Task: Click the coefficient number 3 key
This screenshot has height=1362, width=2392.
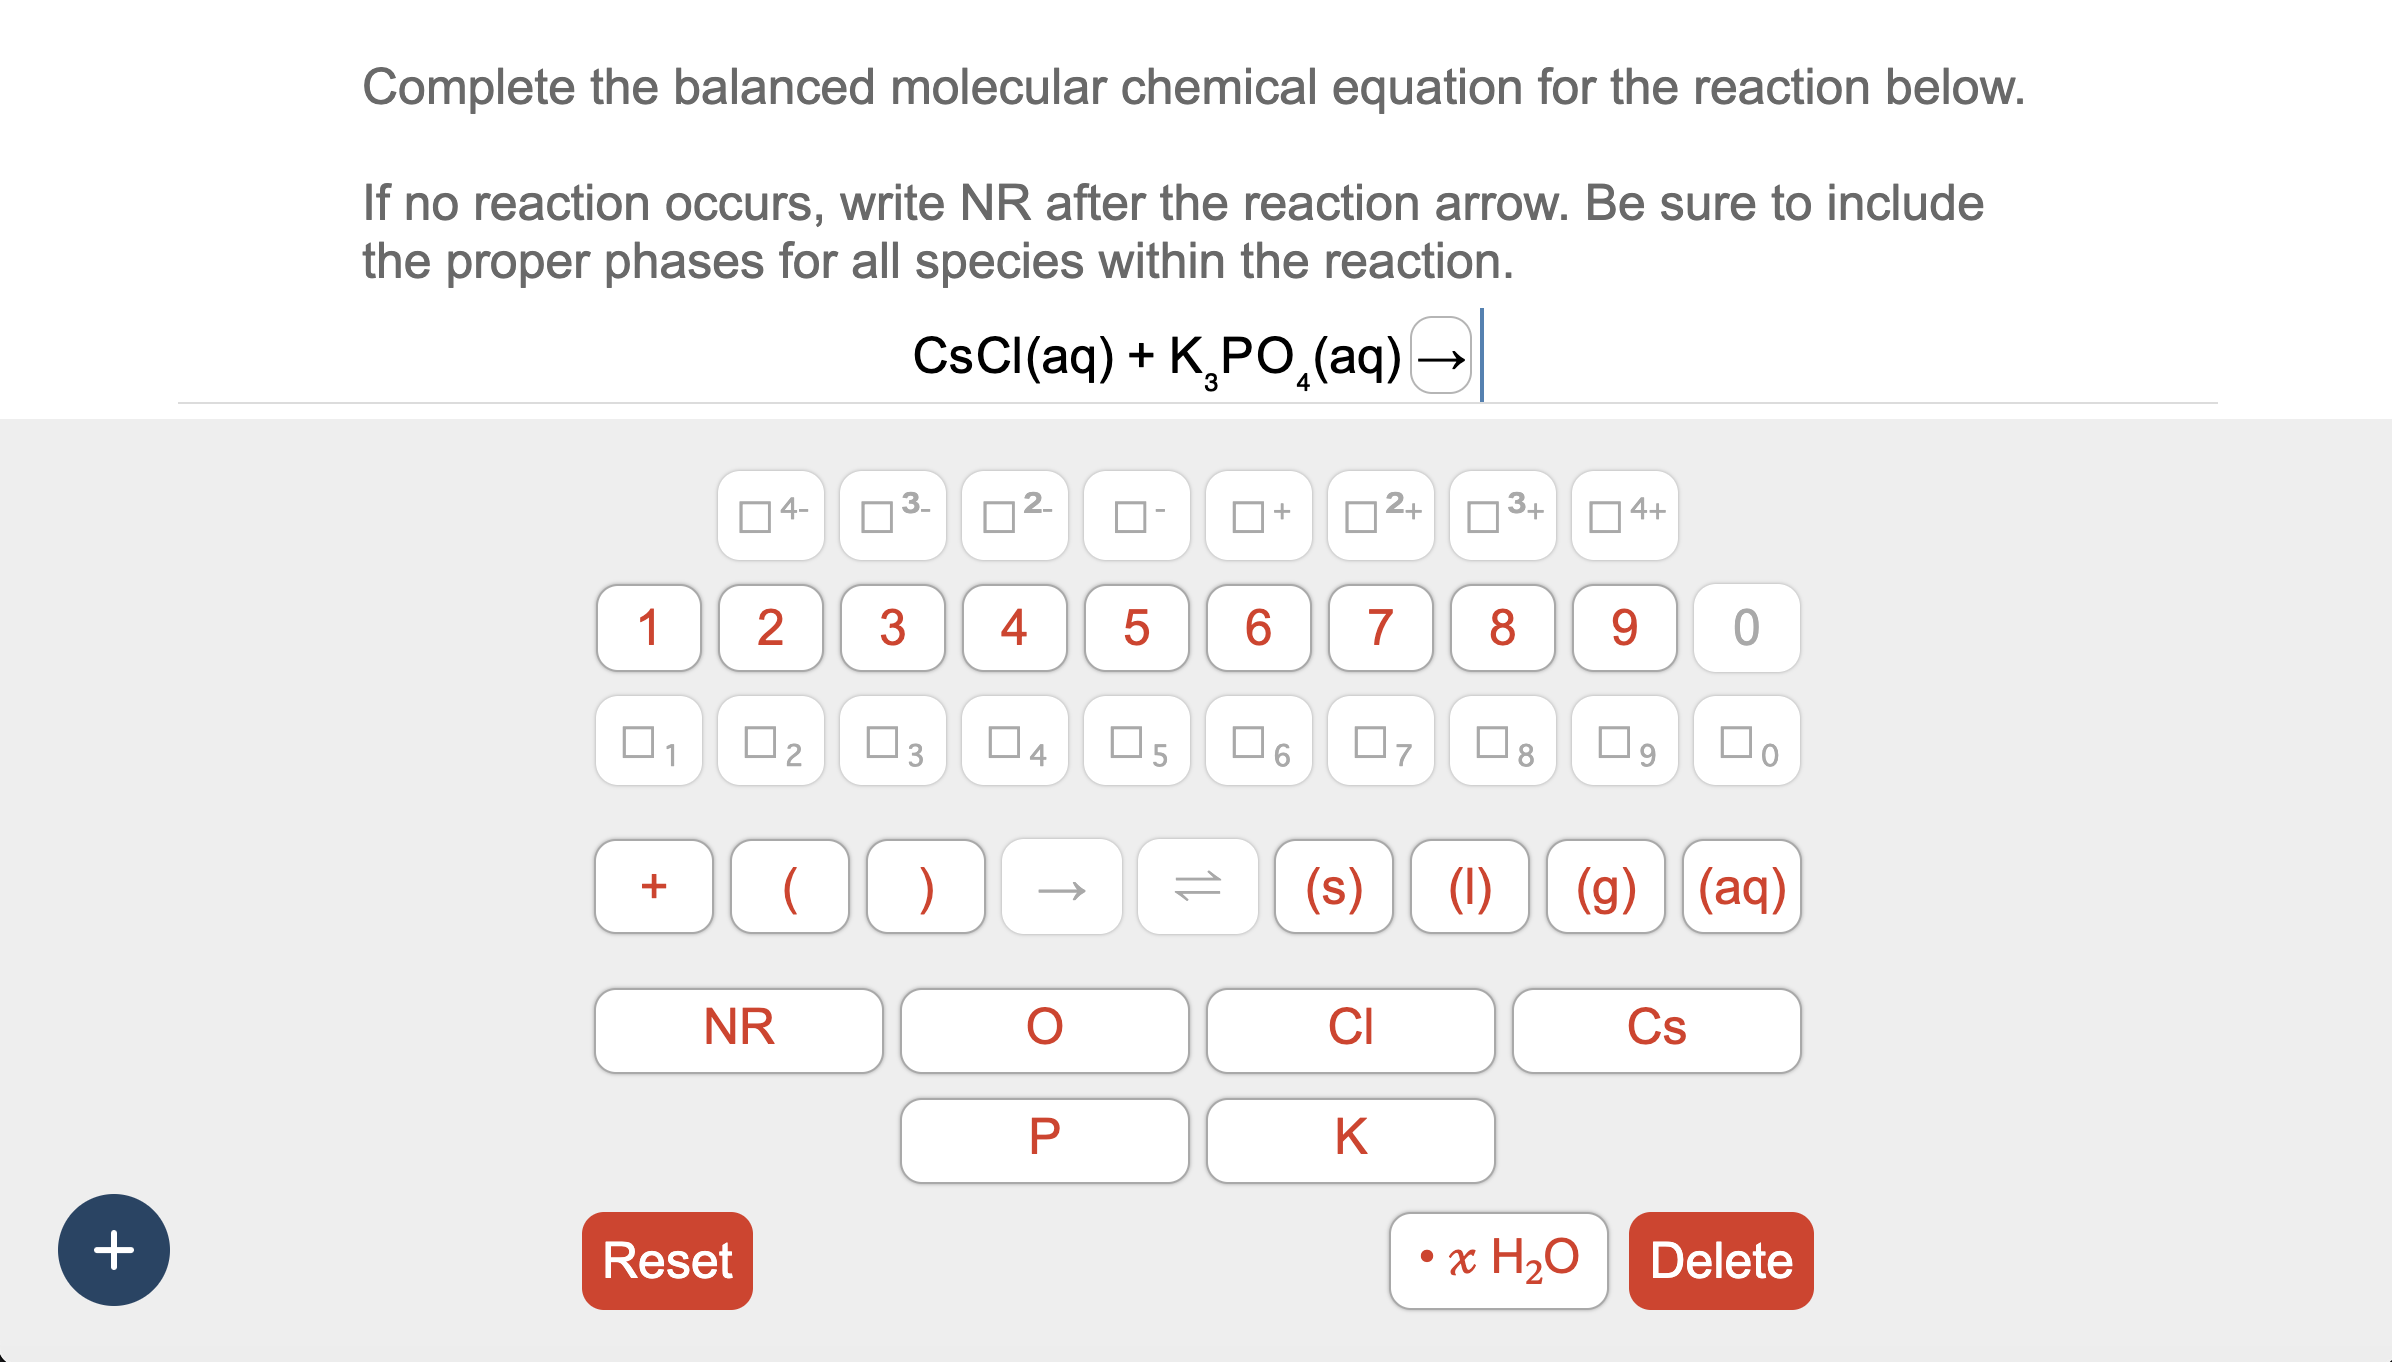Action: [891, 627]
